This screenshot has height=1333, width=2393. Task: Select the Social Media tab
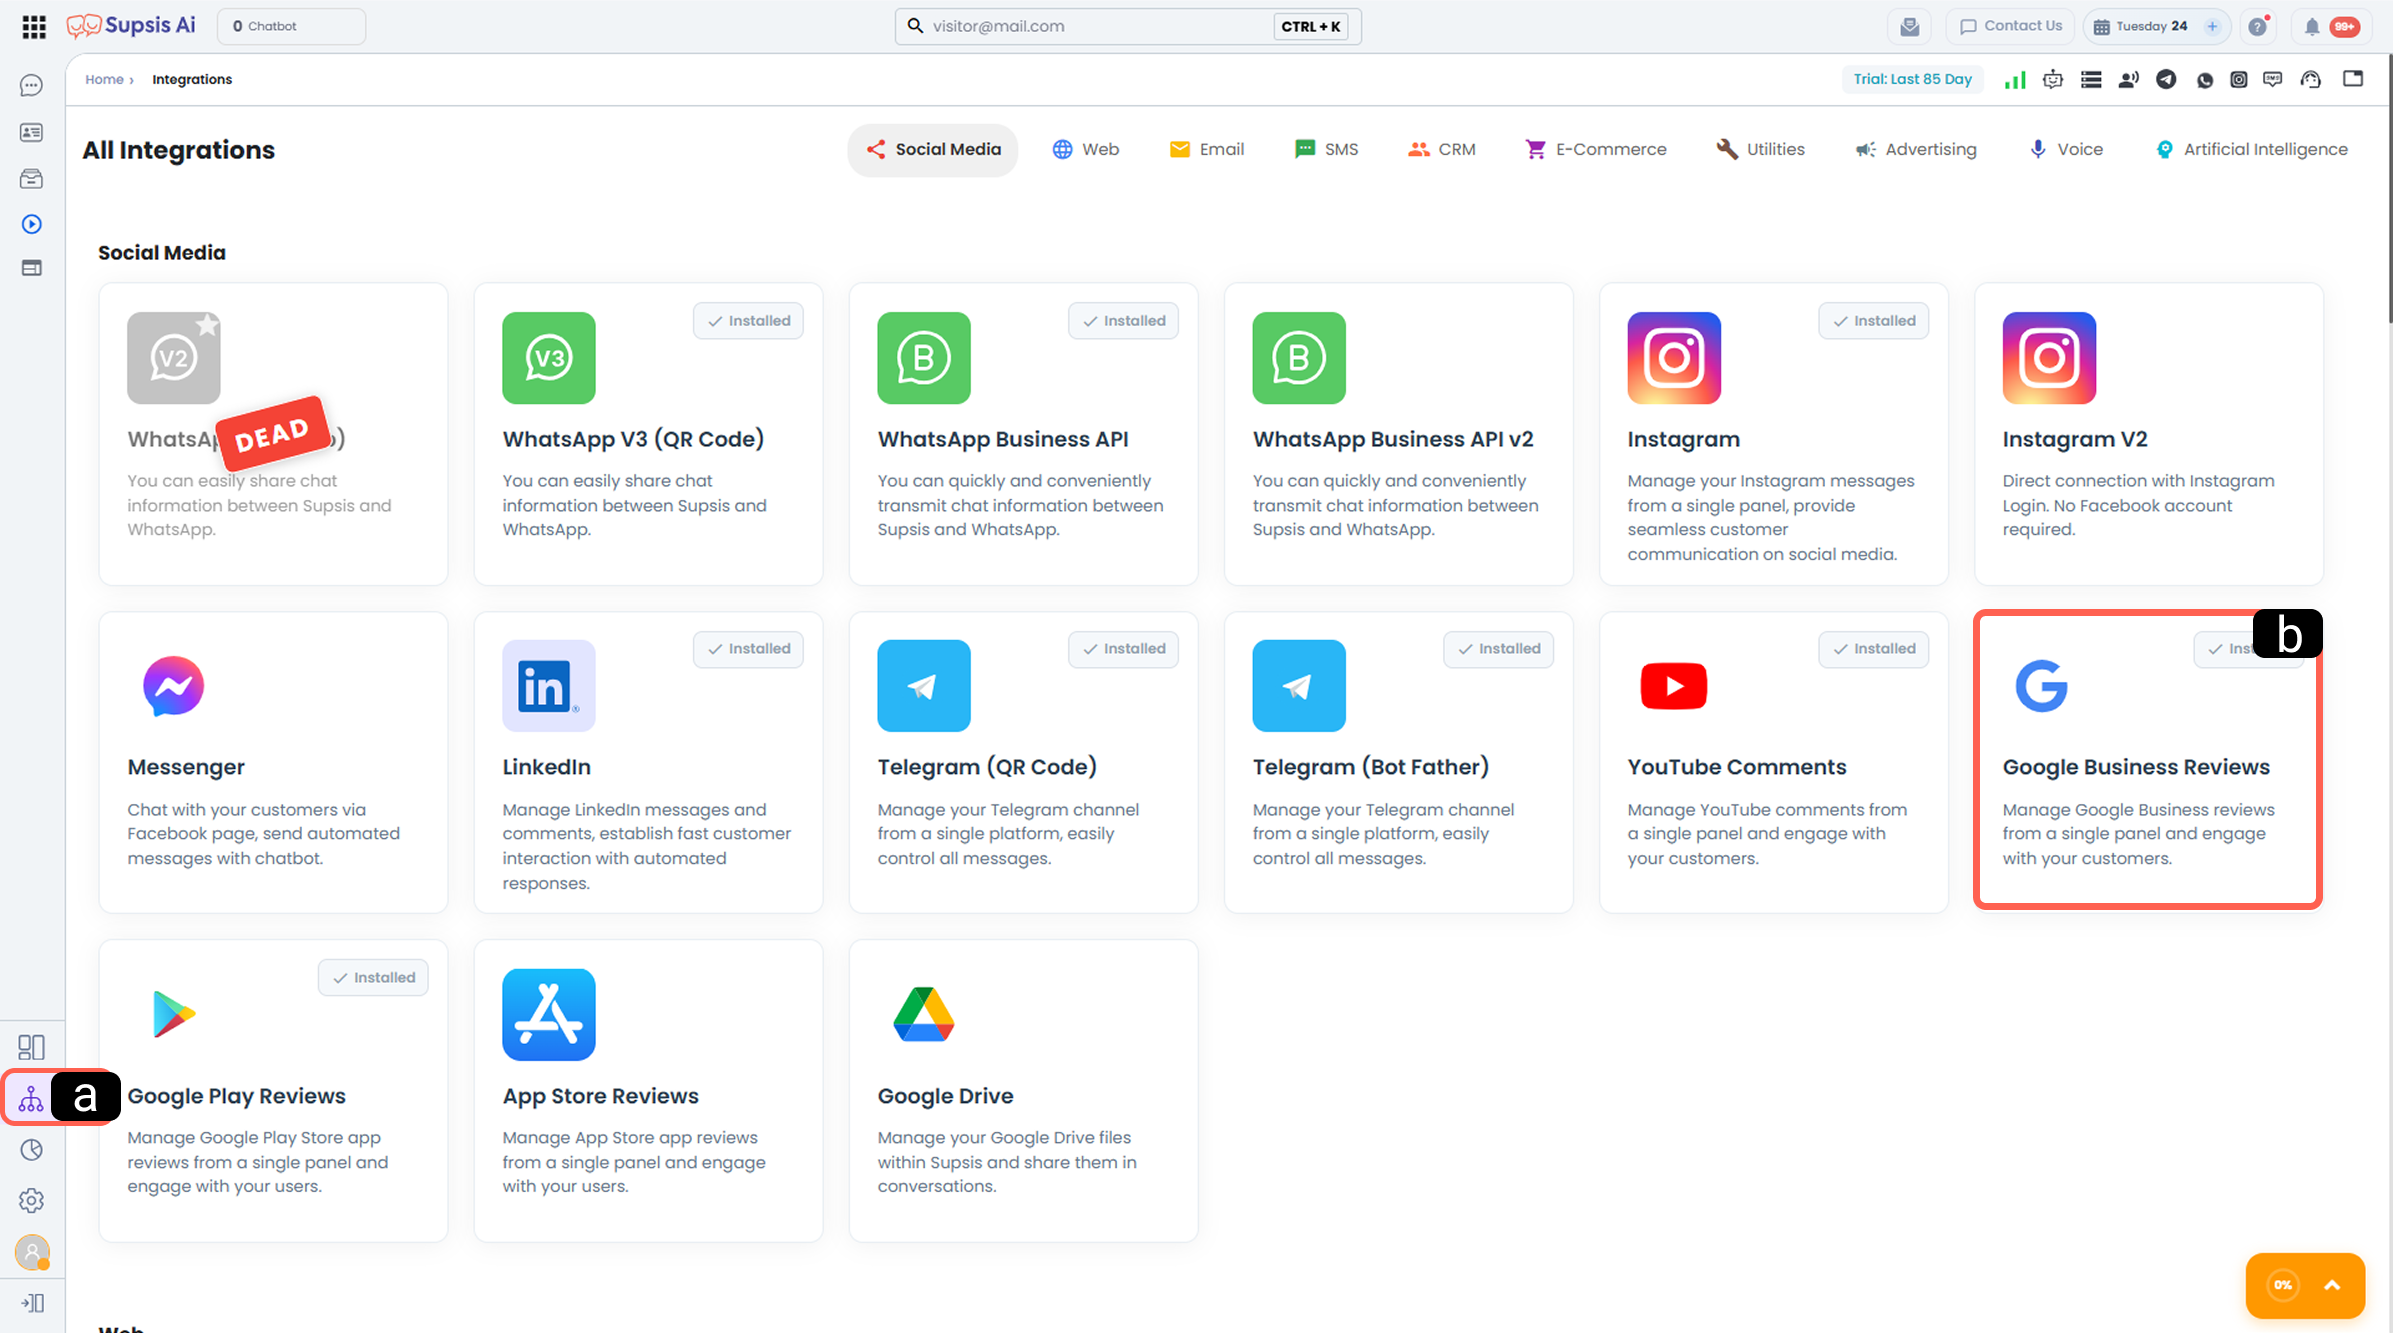pyautogui.click(x=933, y=150)
